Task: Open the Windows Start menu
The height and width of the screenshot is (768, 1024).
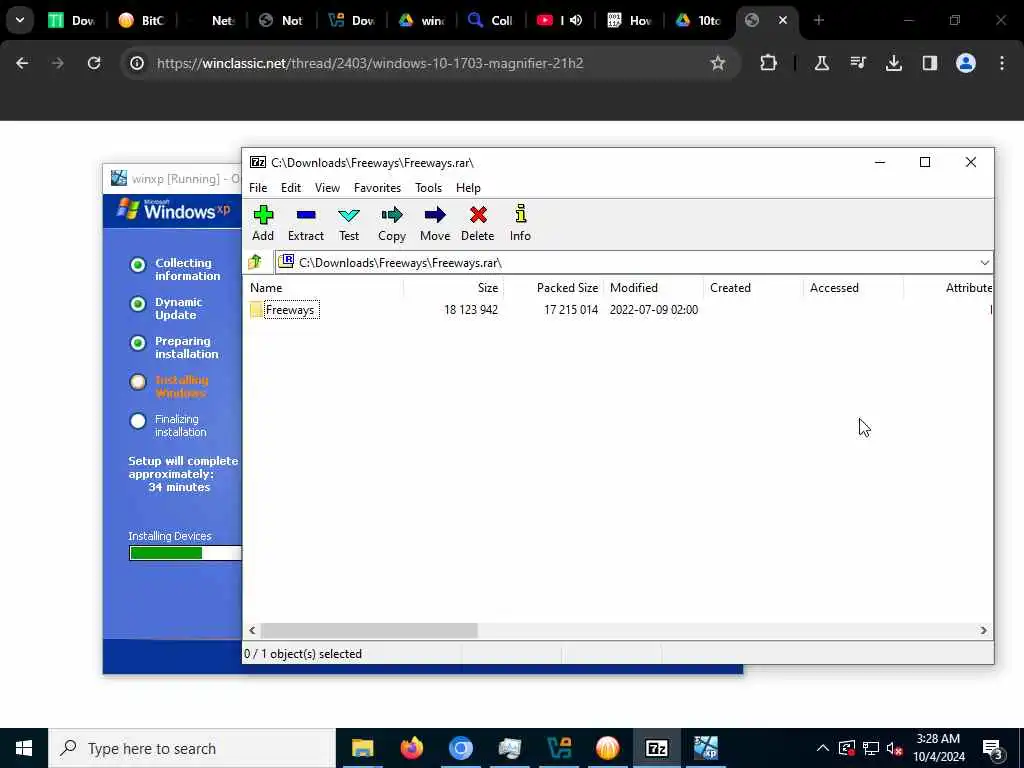Action: pyautogui.click(x=24, y=748)
